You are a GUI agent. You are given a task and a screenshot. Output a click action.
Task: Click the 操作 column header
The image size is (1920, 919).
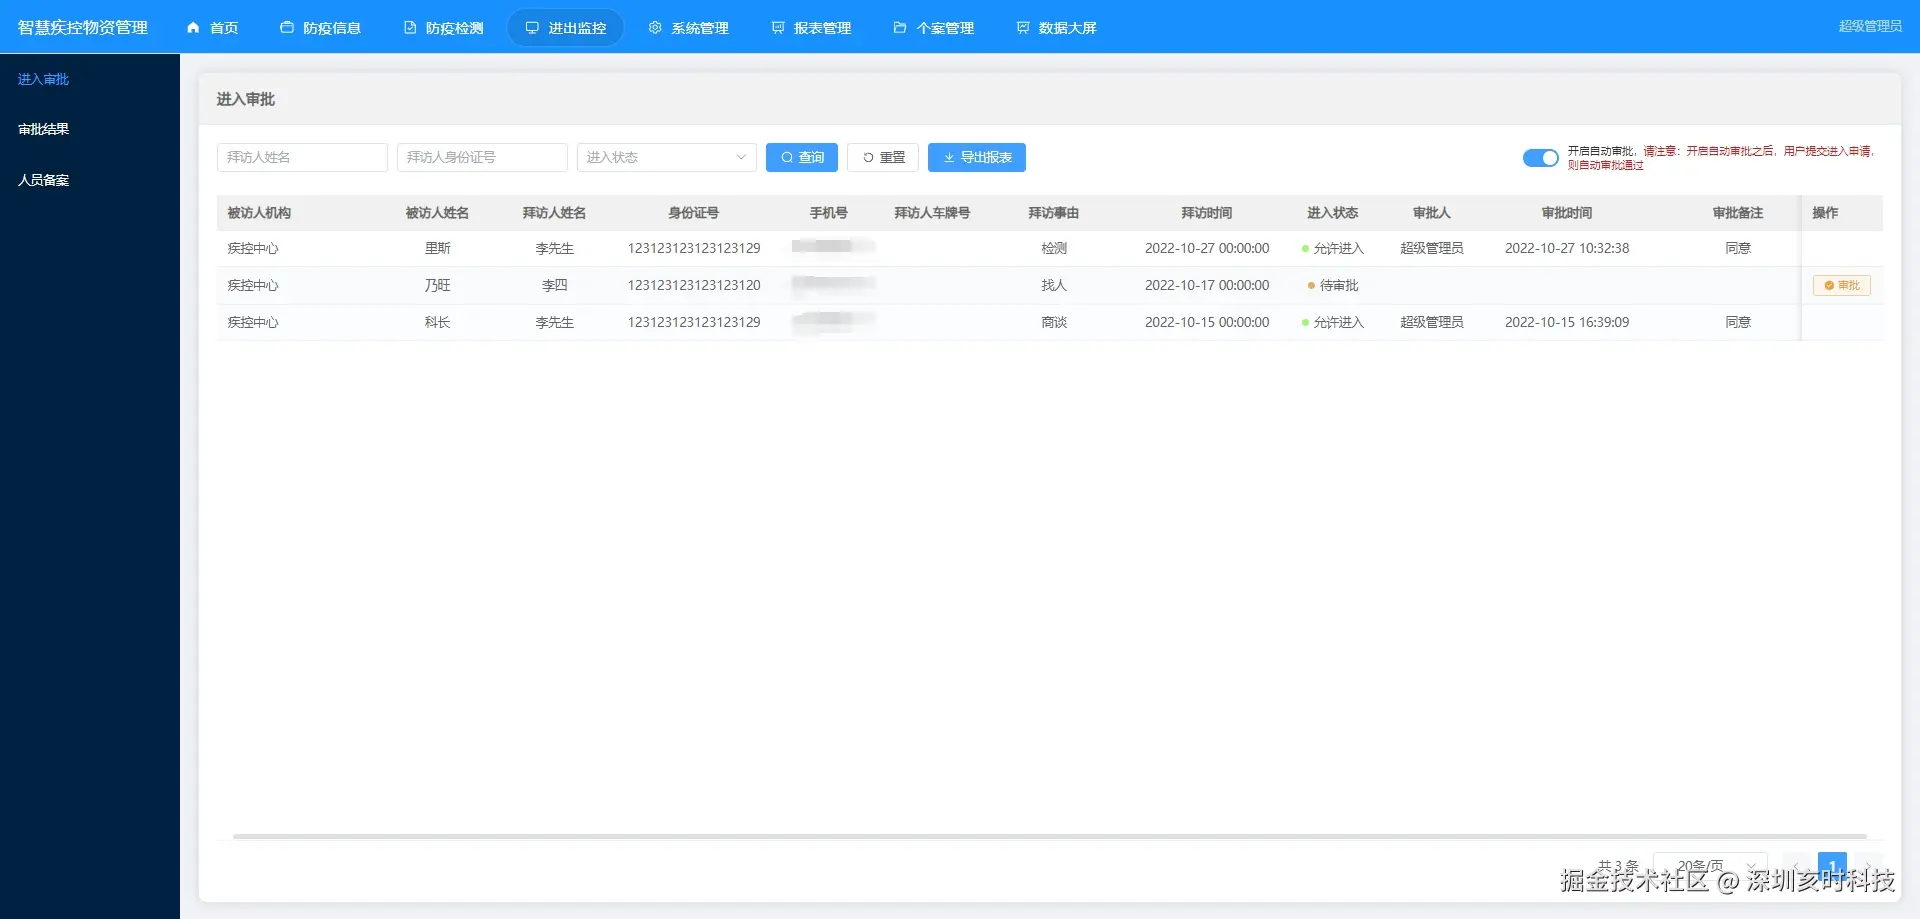[x=1825, y=213]
